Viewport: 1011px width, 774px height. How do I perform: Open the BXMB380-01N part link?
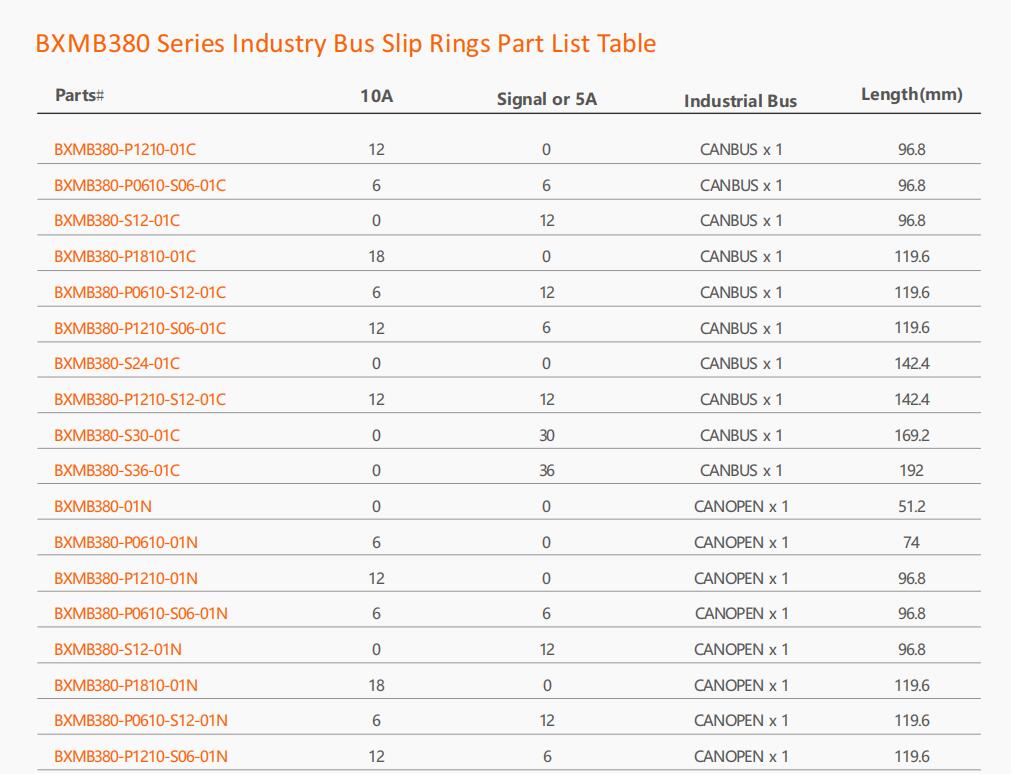(102, 507)
